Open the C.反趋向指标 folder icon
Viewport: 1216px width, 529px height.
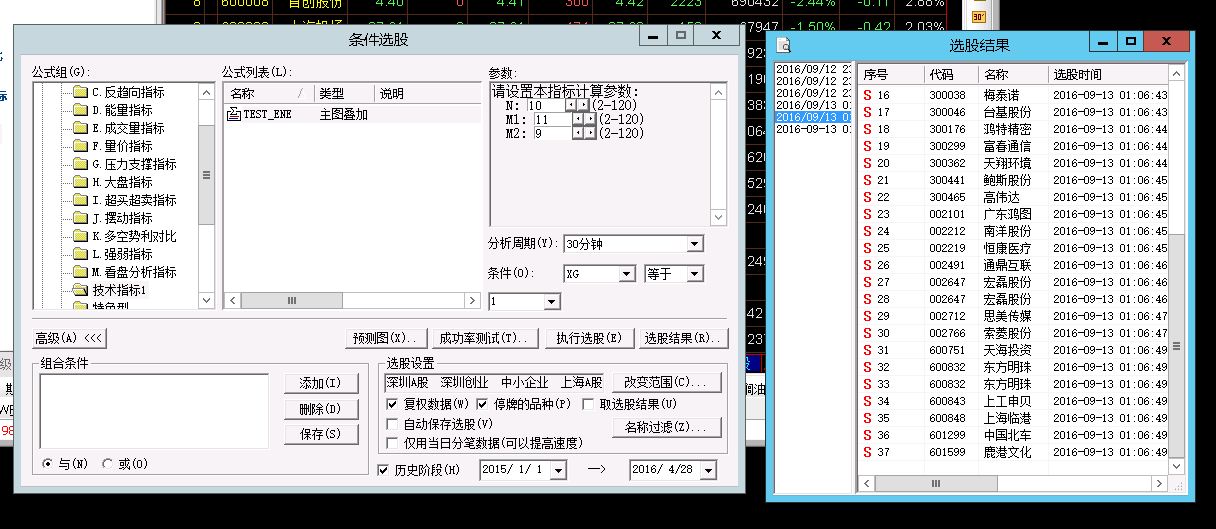pyautogui.click(x=80, y=92)
